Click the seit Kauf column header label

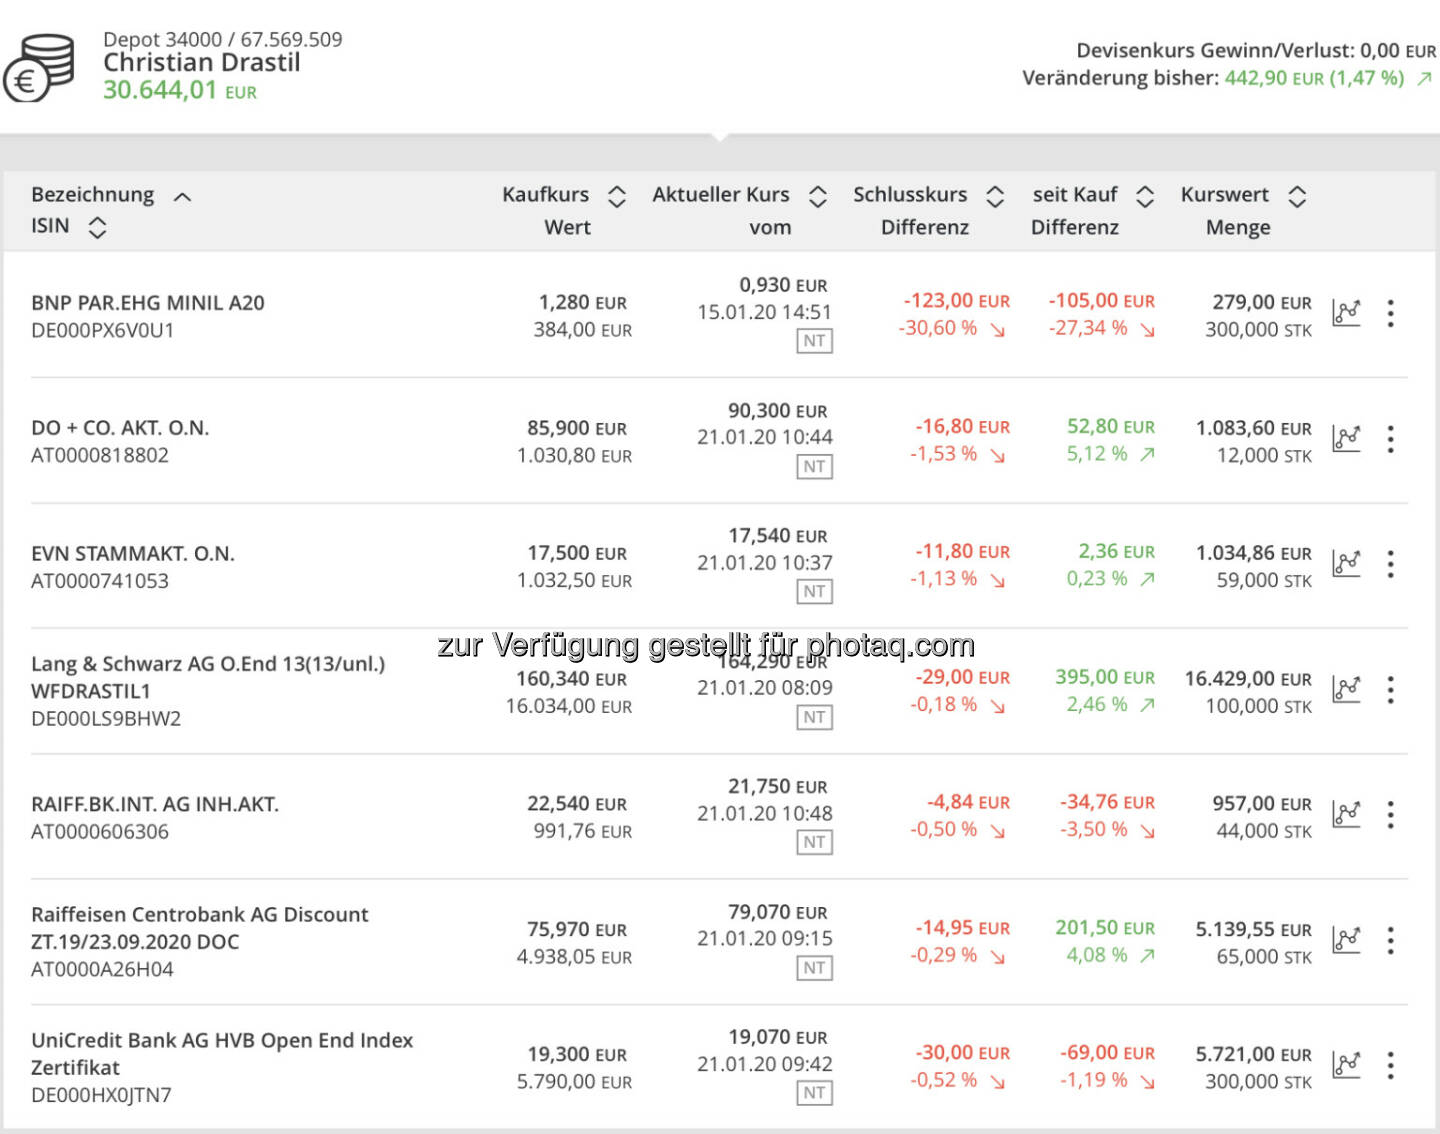pyautogui.click(x=1075, y=194)
